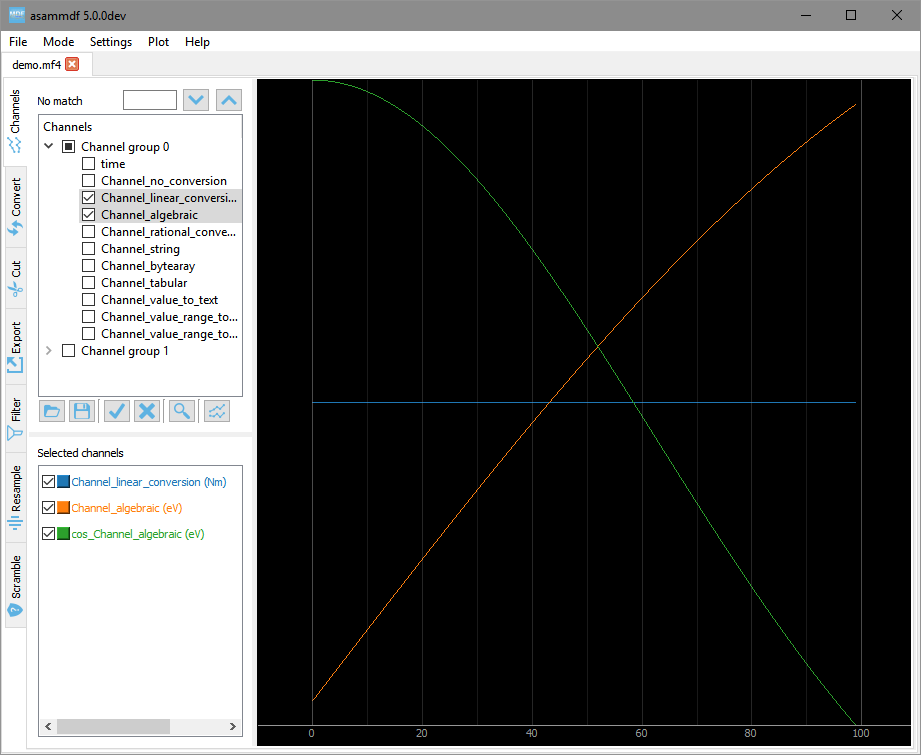
Task: Click the Channel_linear_conversion color swatch
Action: (63, 481)
